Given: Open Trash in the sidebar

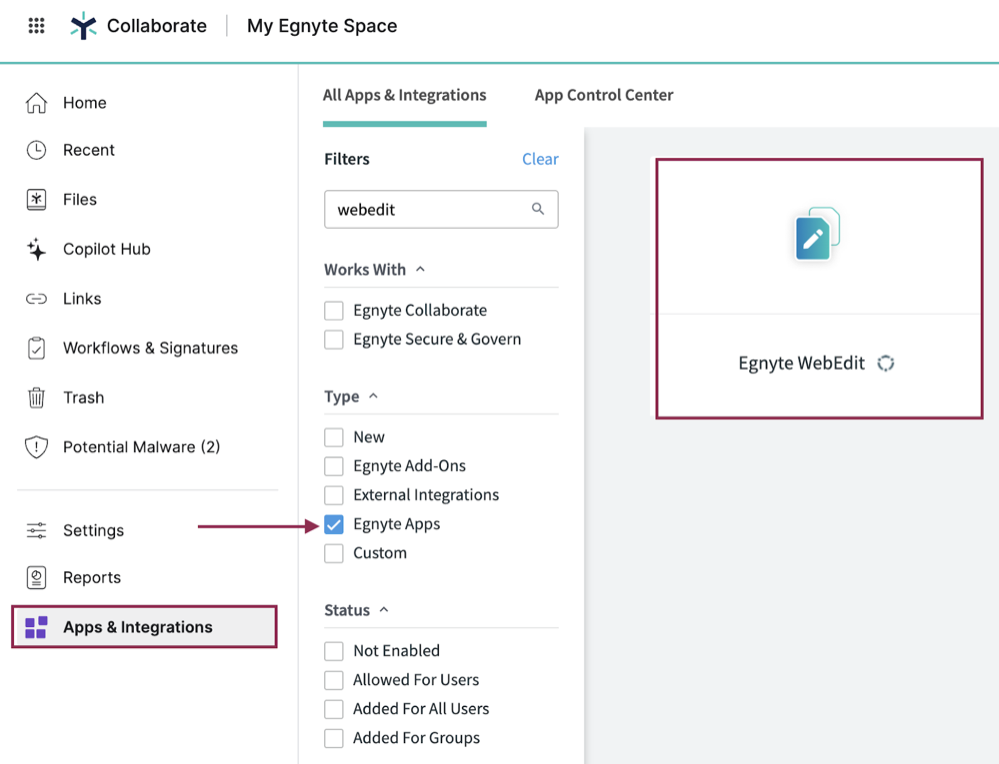Looking at the screenshot, I should pos(83,398).
